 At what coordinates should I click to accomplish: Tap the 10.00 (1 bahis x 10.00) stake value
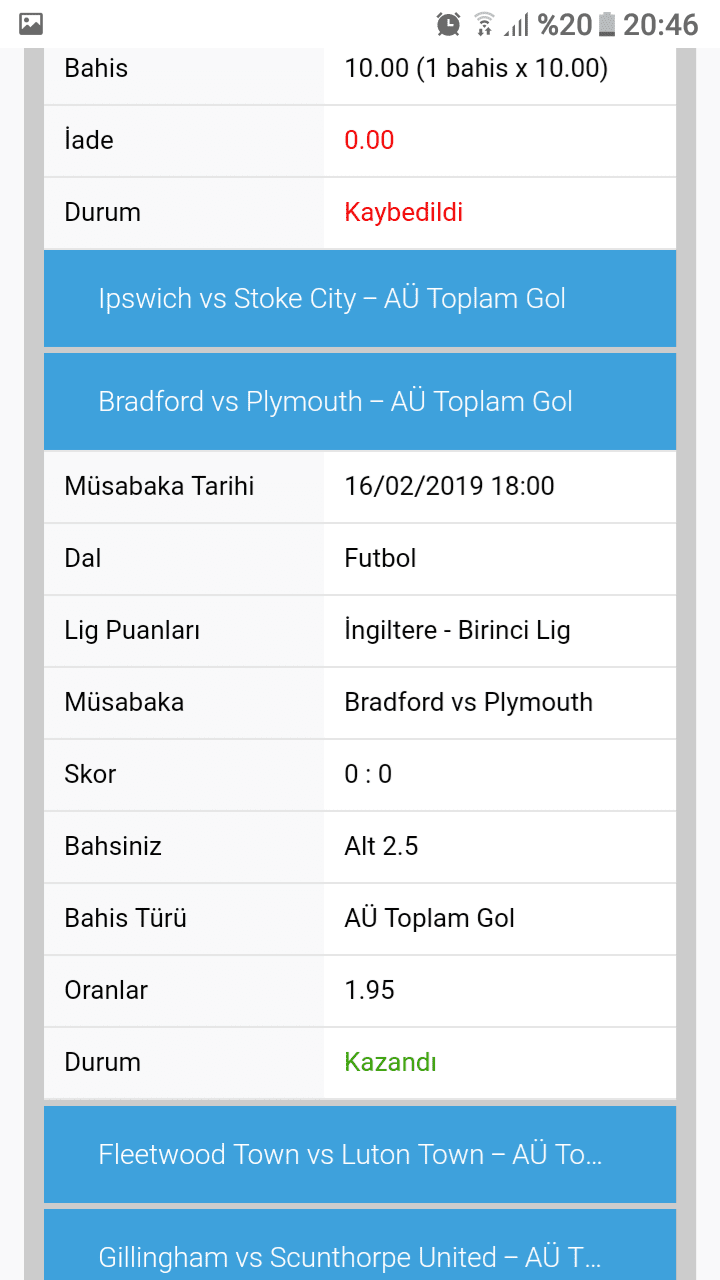pyautogui.click(x=476, y=68)
